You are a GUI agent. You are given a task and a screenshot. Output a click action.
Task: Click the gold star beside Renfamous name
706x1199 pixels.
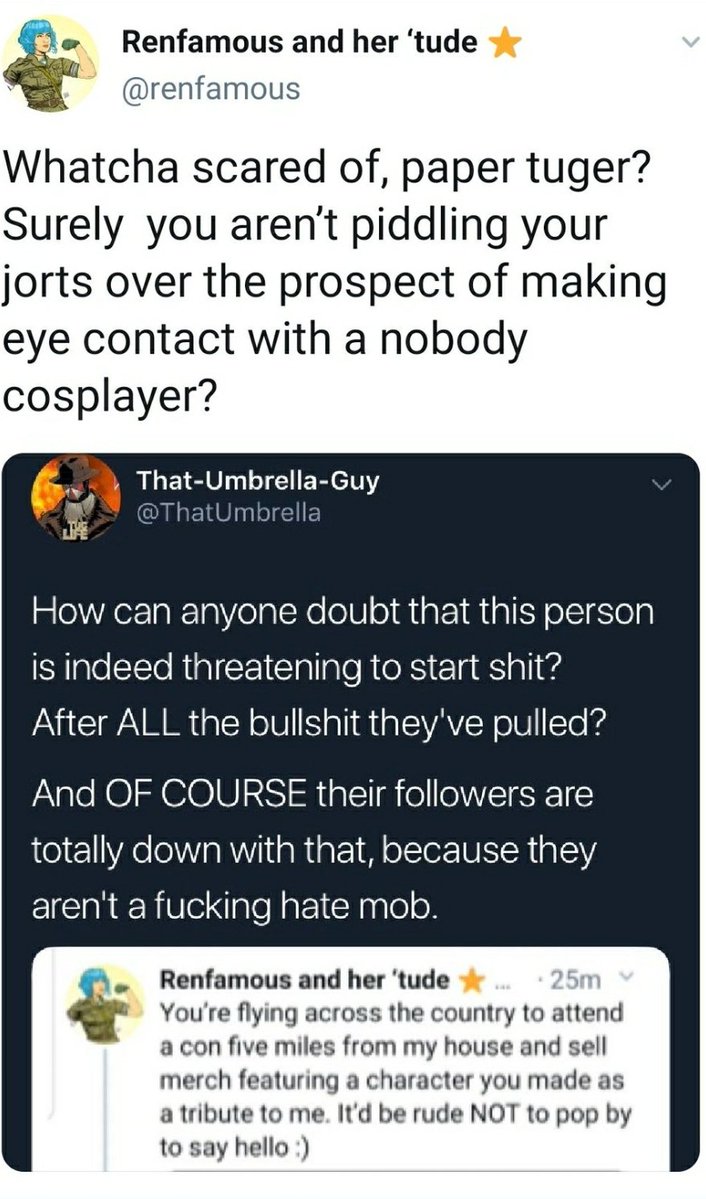point(505,44)
